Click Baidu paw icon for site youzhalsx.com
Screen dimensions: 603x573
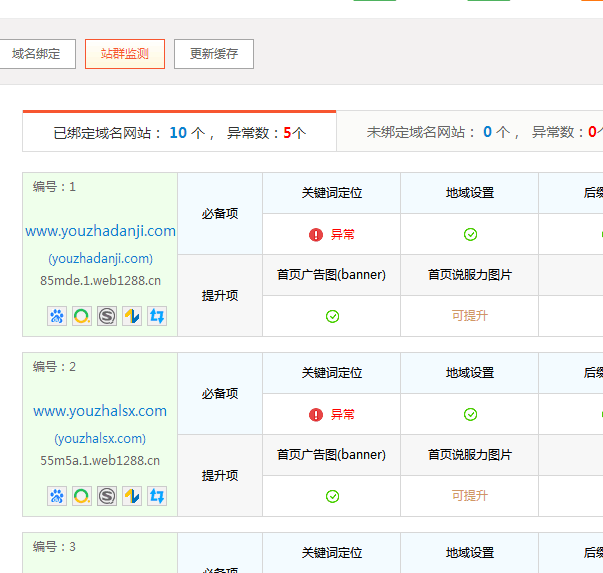point(56,496)
